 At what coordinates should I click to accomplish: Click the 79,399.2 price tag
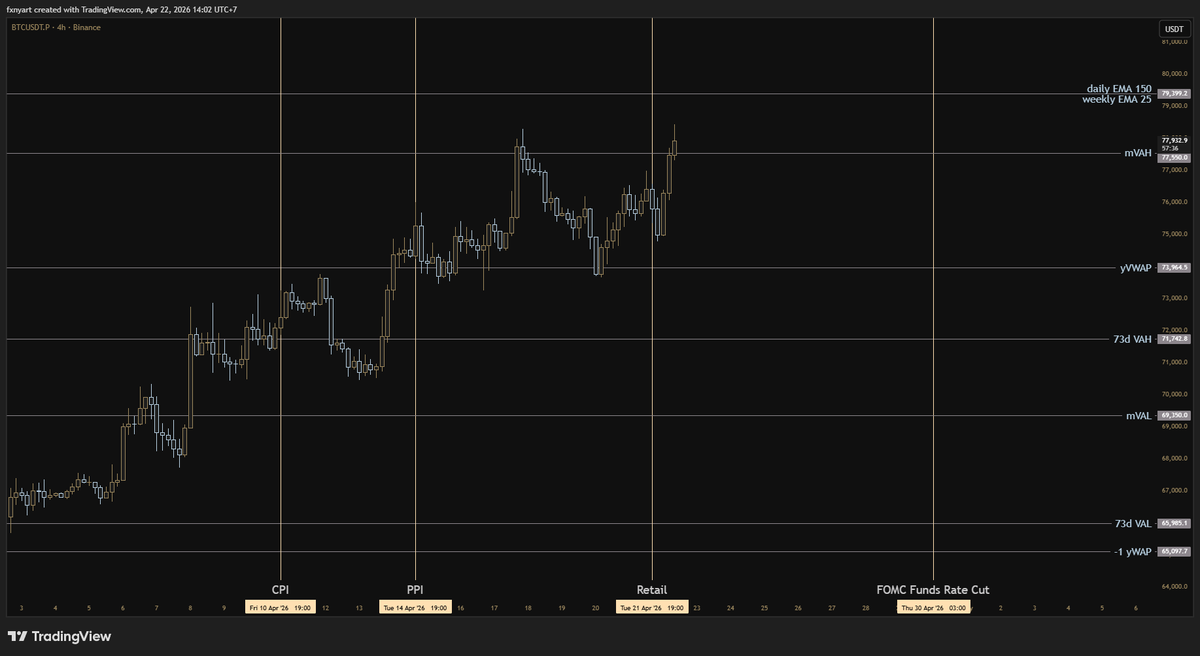click(1174, 93)
